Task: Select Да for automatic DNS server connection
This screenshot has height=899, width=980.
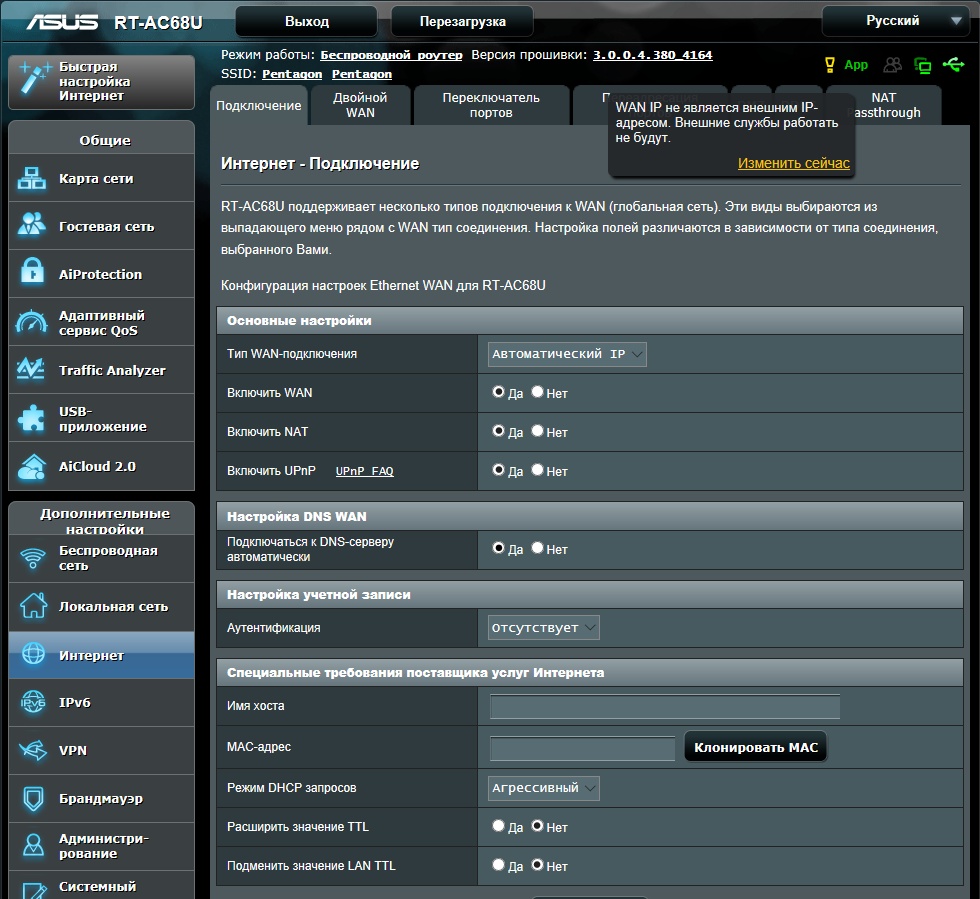Action: point(498,548)
